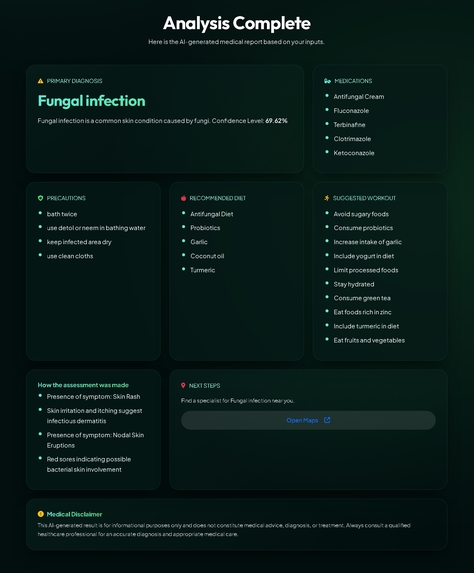Image resolution: width=474 pixels, height=573 pixels.
Task: Click 'Presence of symptom: Skin Rash'
Action: 93,396
